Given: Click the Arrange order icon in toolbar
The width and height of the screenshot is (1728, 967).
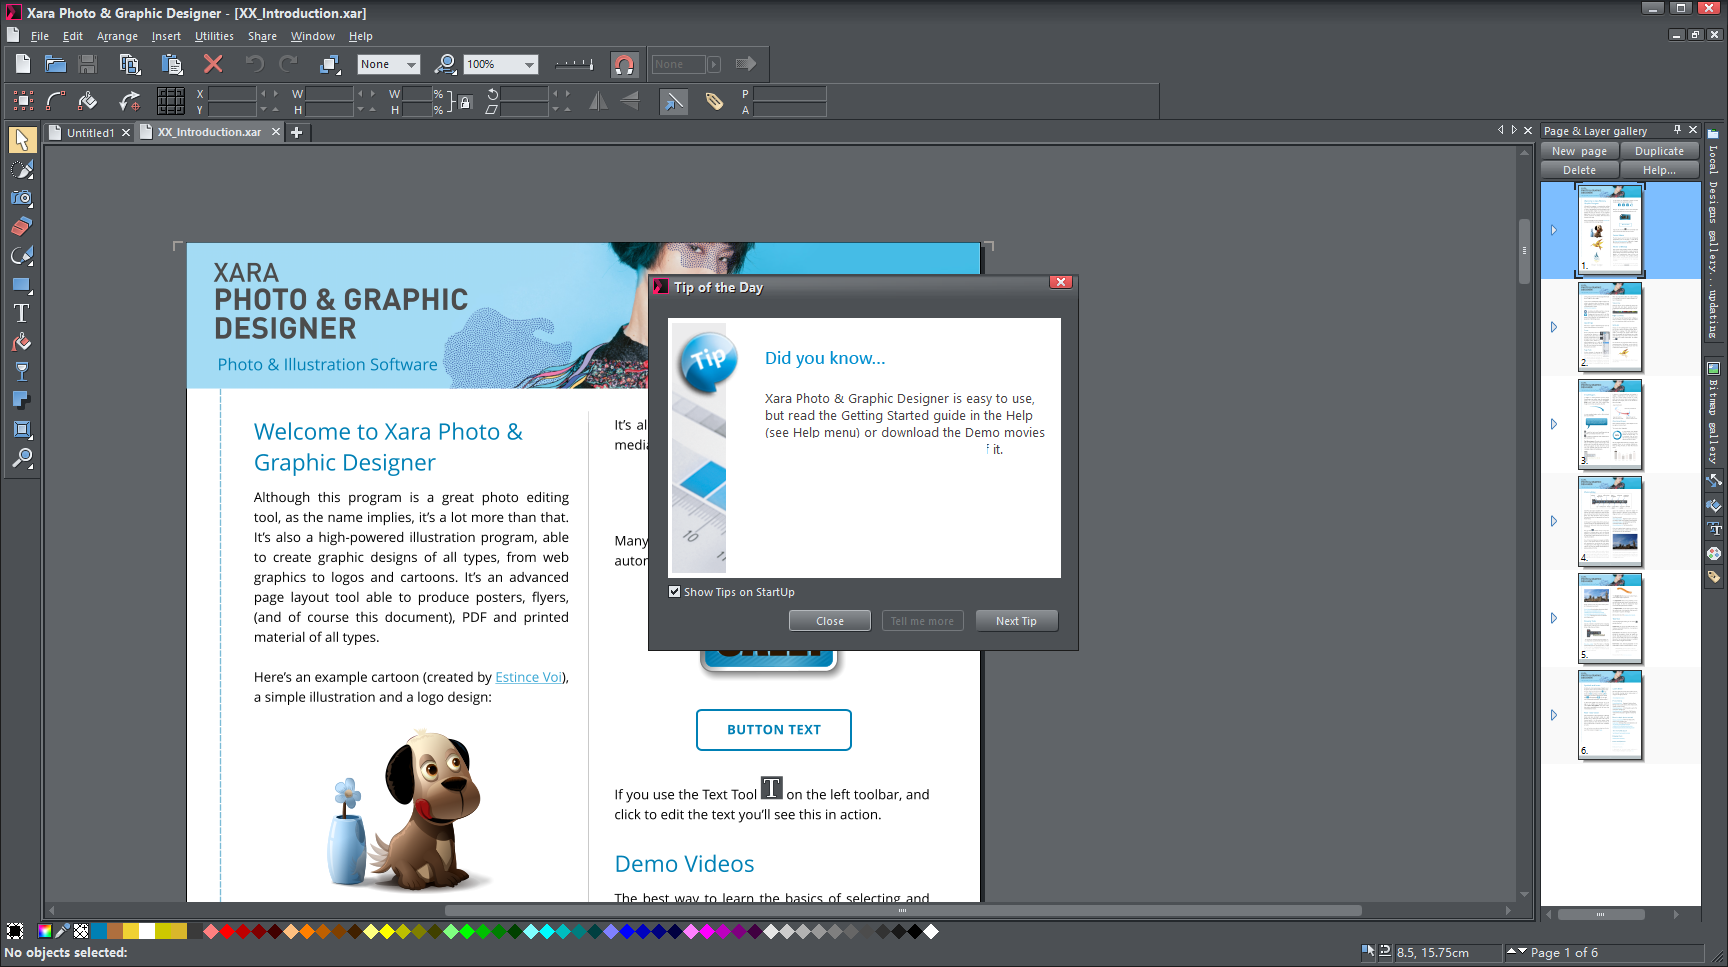Looking at the screenshot, I should 330,64.
